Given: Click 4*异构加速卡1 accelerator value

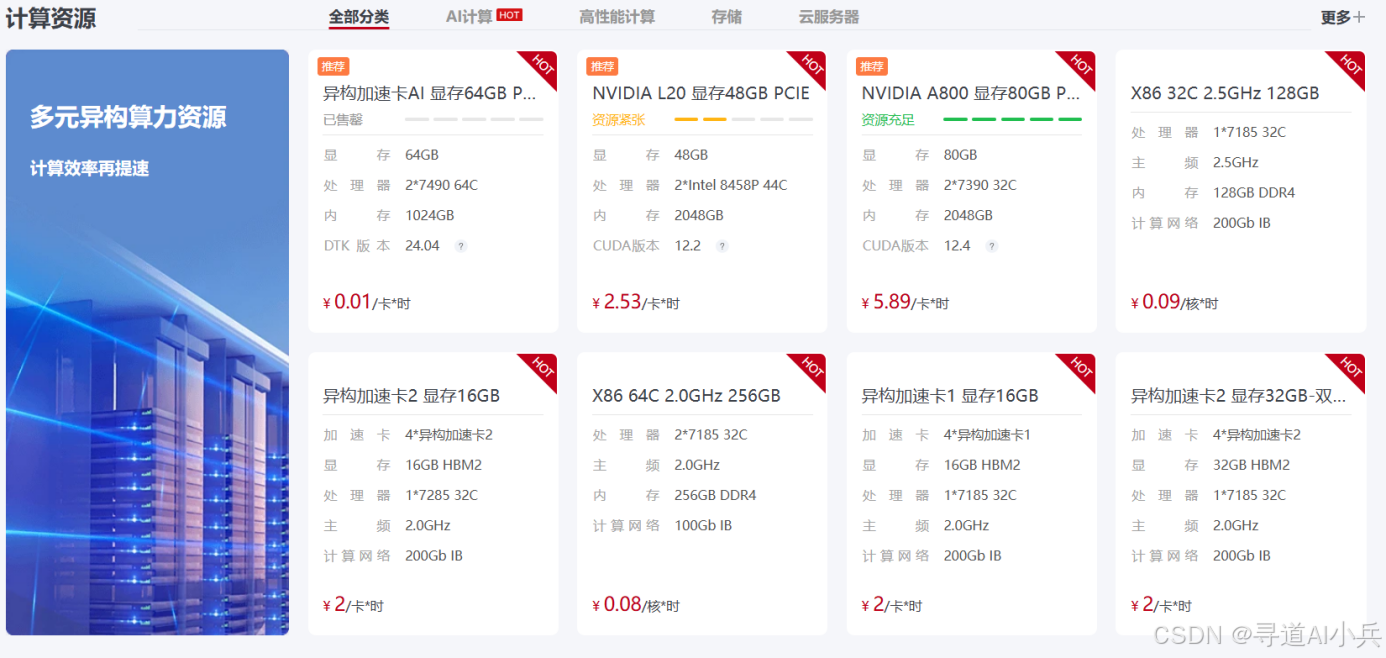Looking at the screenshot, I should point(987,435).
